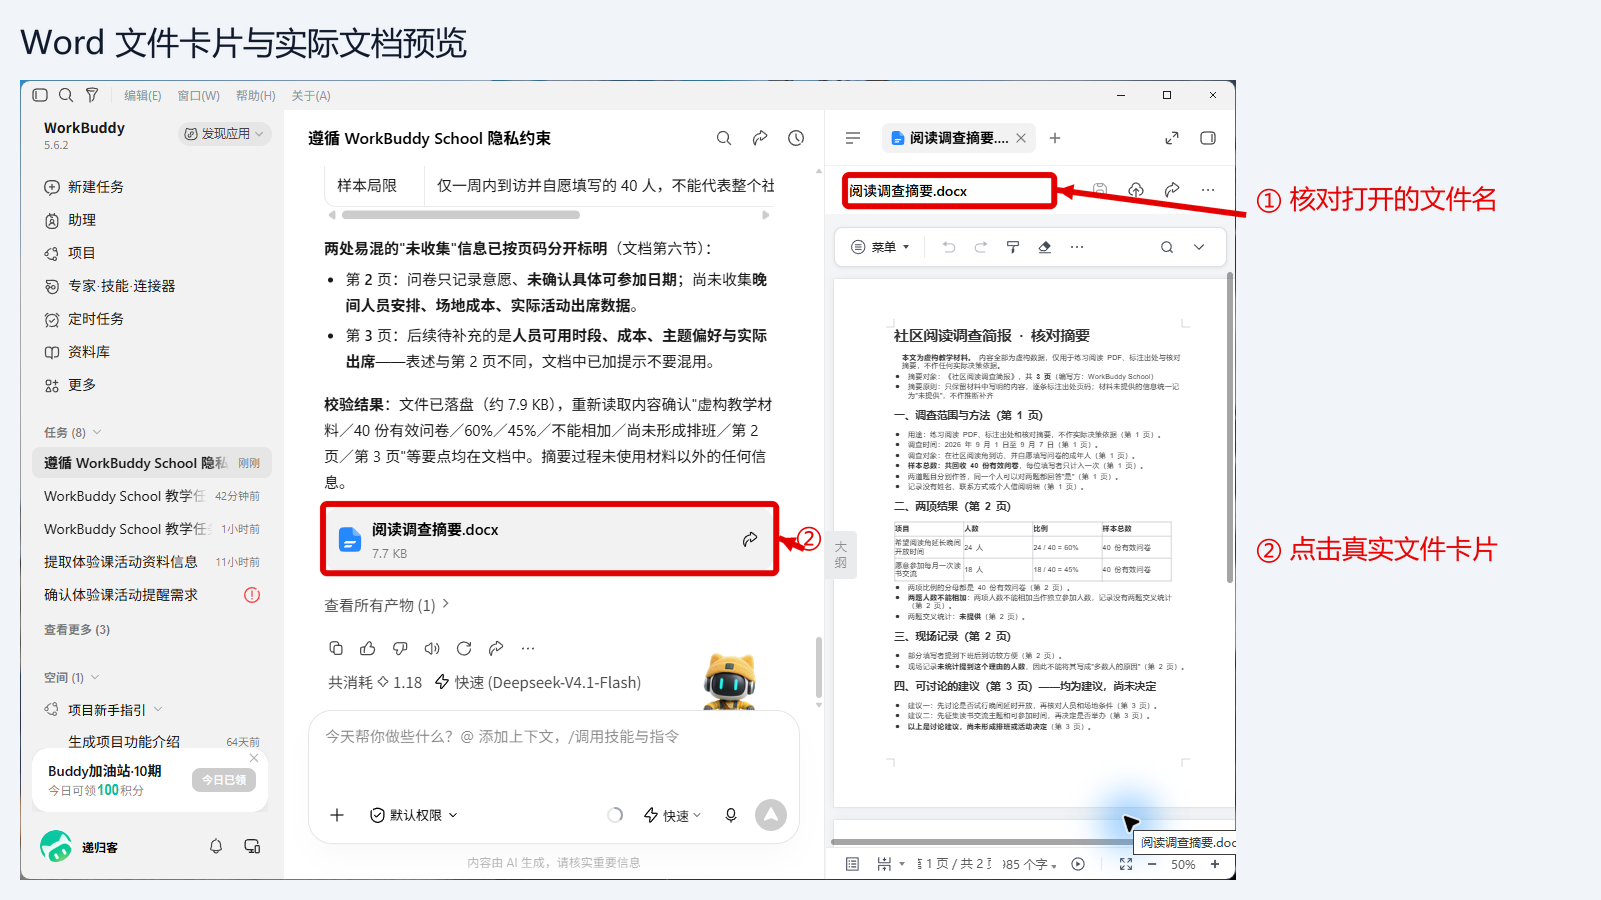Select the 阅读调查摘要 document tab

pyautogui.click(x=958, y=138)
